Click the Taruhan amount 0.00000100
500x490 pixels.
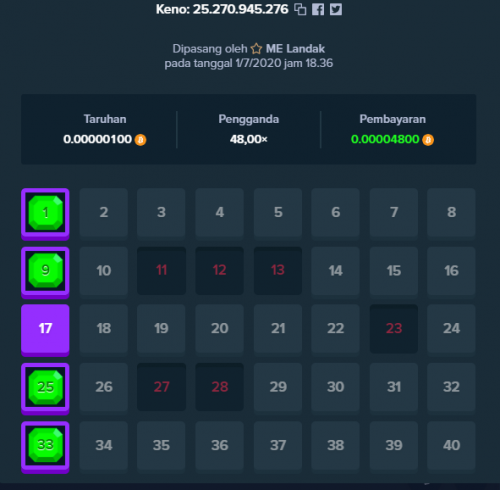pos(98,139)
